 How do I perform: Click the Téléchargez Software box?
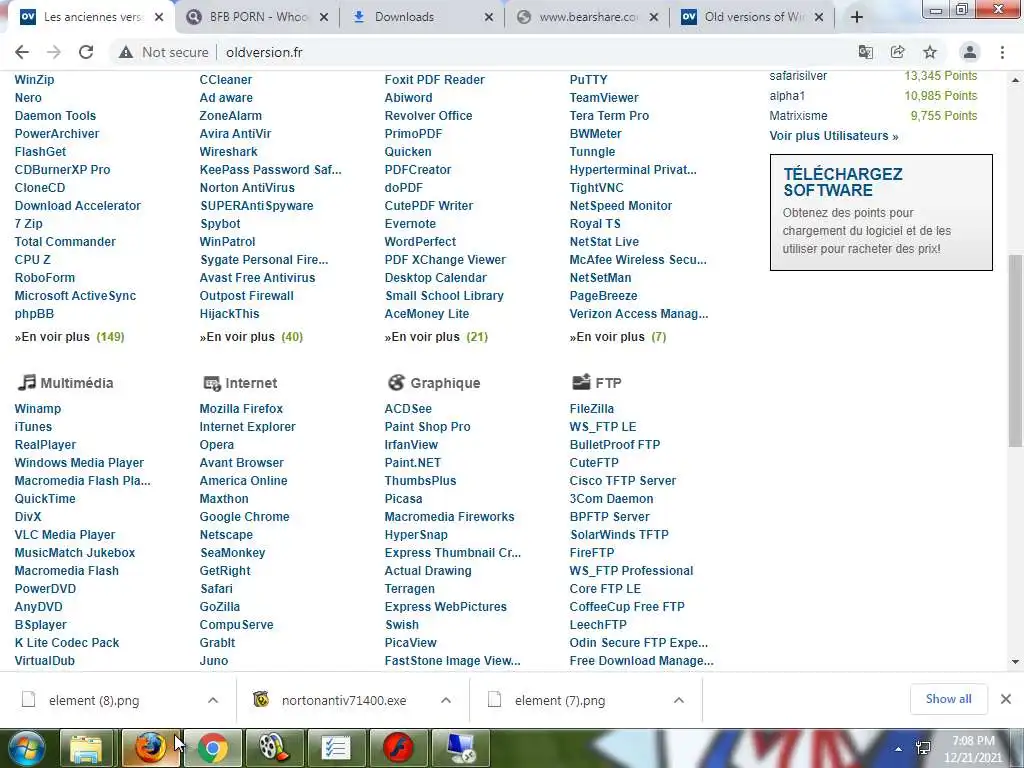tap(881, 212)
